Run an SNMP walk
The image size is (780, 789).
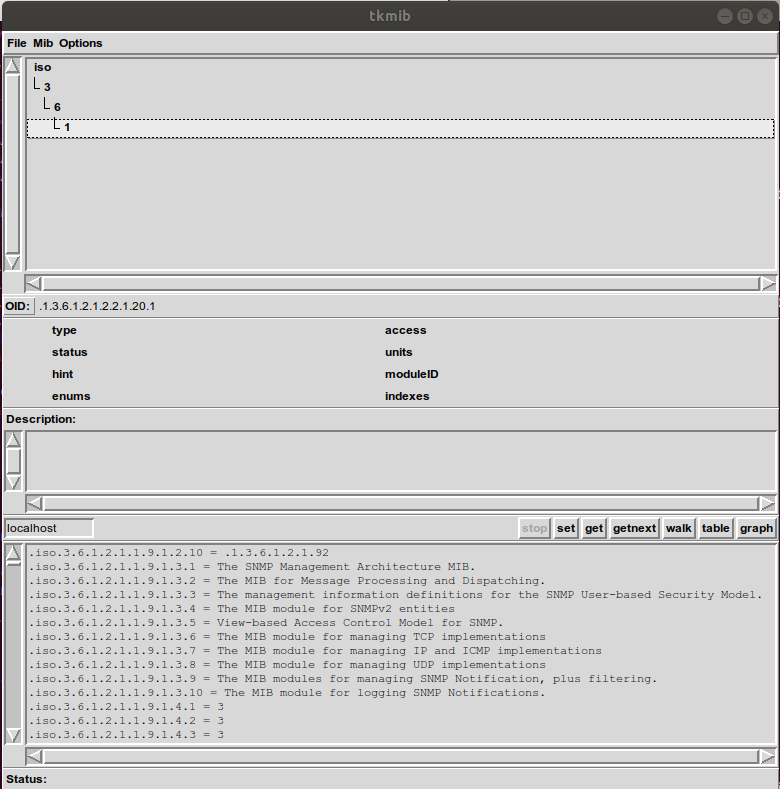coord(678,528)
